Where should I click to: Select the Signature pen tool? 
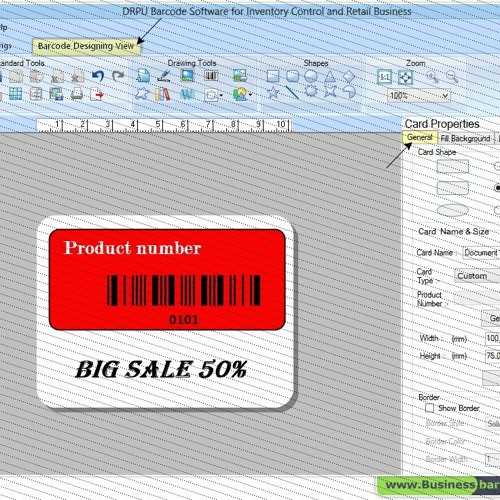[x=165, y=76]
